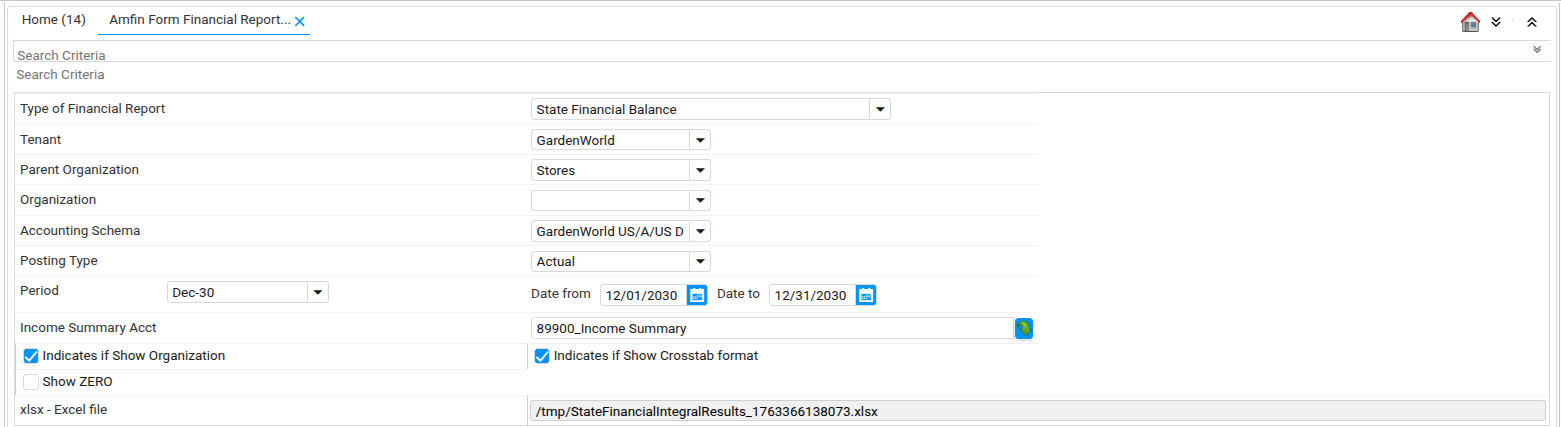Screen dimensions: 1561x427
Task: Open Type of Financial Report dropdown
Action: pos(880,109)
